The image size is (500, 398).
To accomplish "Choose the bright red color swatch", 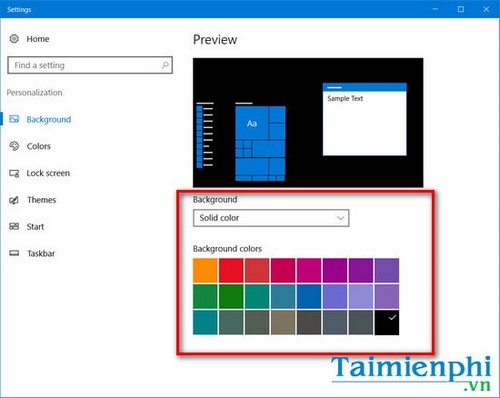I will [x=231, y=270].
